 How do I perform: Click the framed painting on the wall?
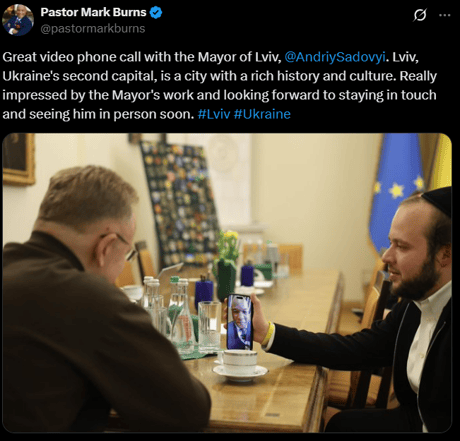click(18, 159)
